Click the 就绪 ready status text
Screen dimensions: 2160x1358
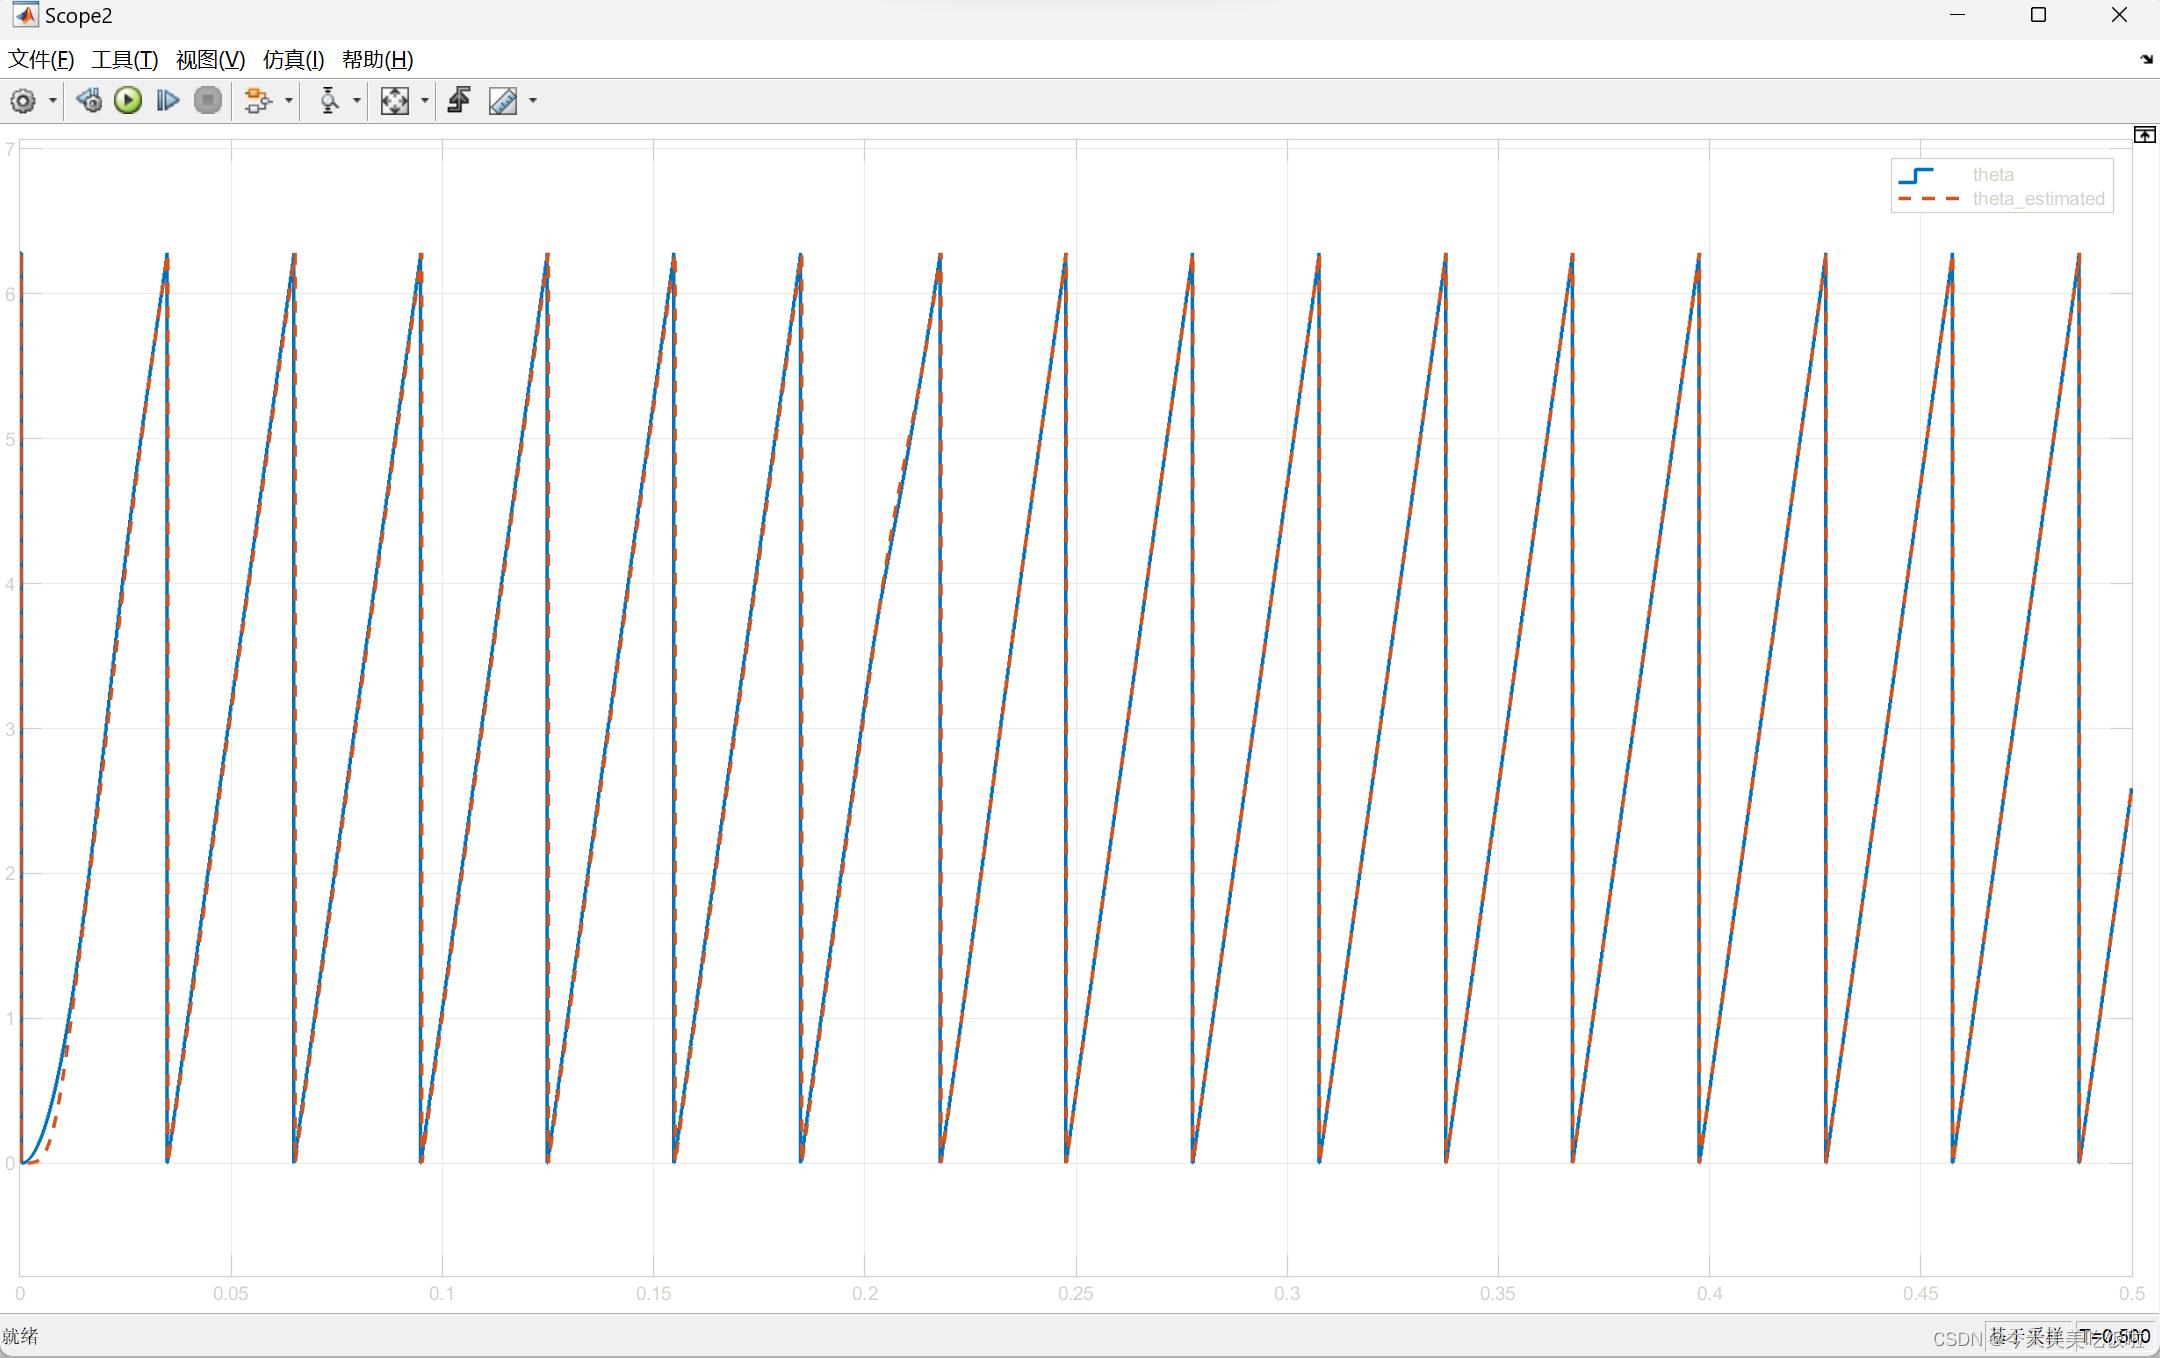[x=20, y=1336]
